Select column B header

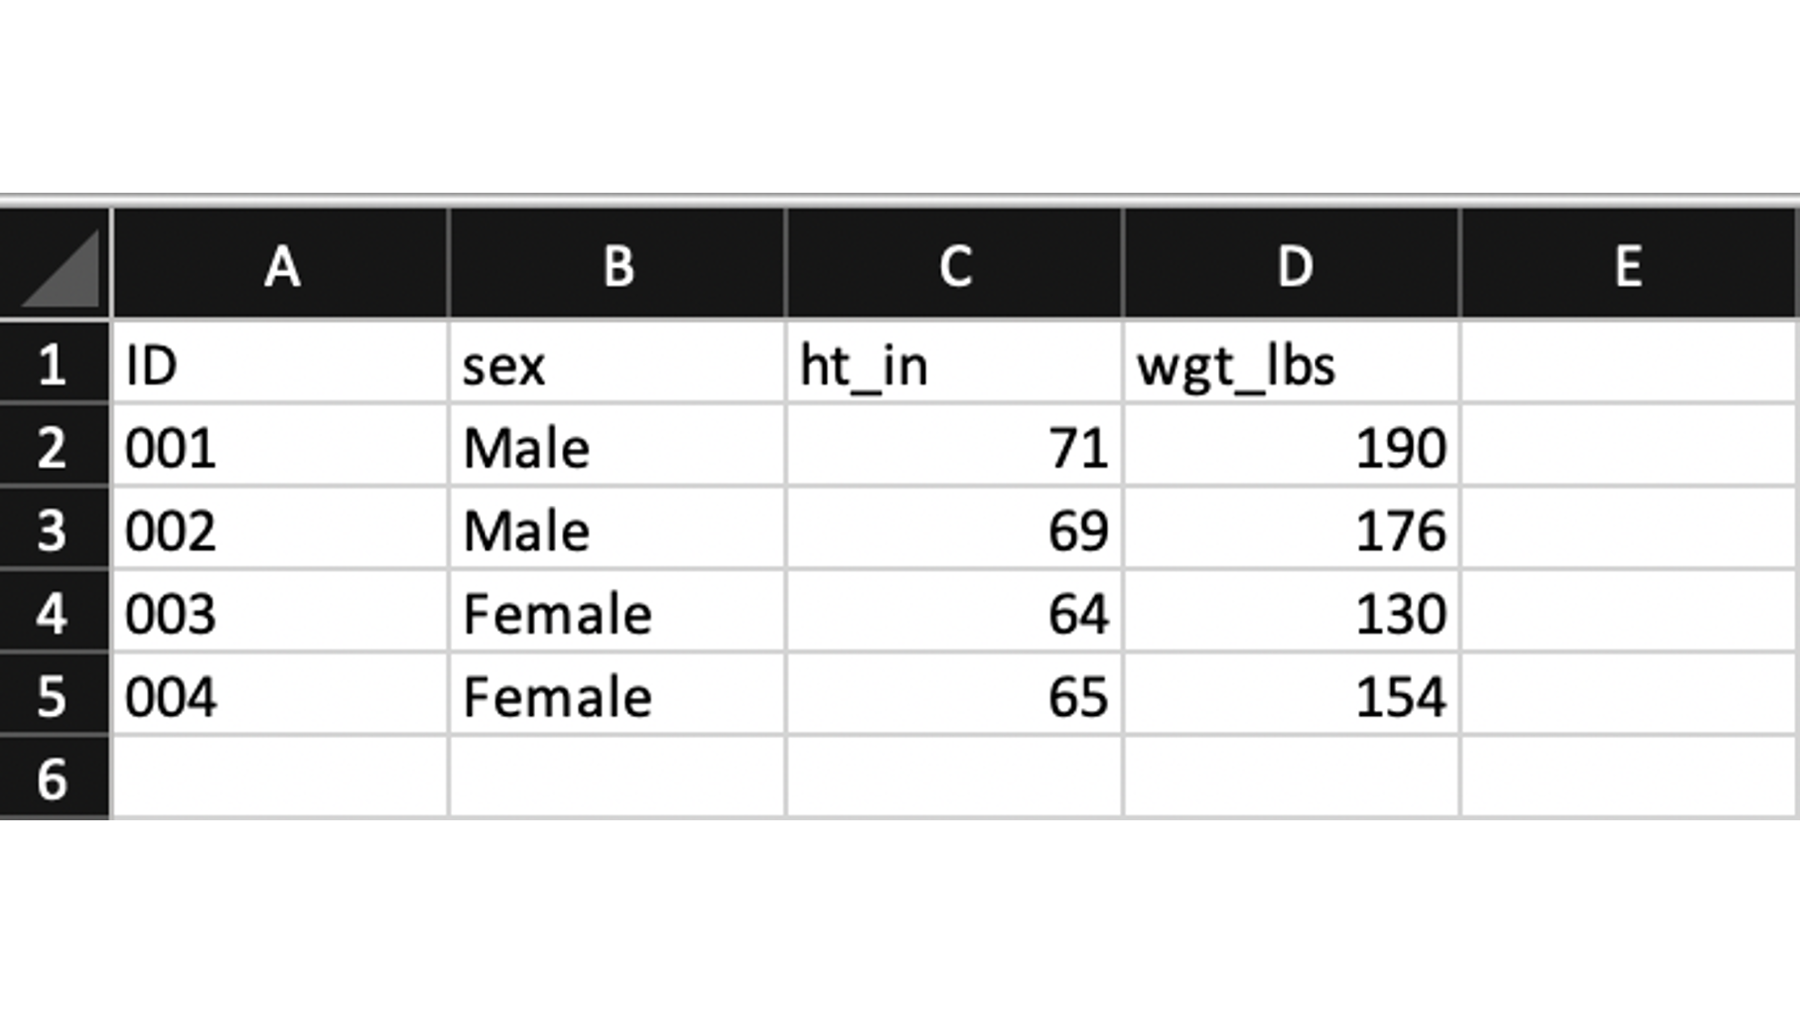coord(618,264)
